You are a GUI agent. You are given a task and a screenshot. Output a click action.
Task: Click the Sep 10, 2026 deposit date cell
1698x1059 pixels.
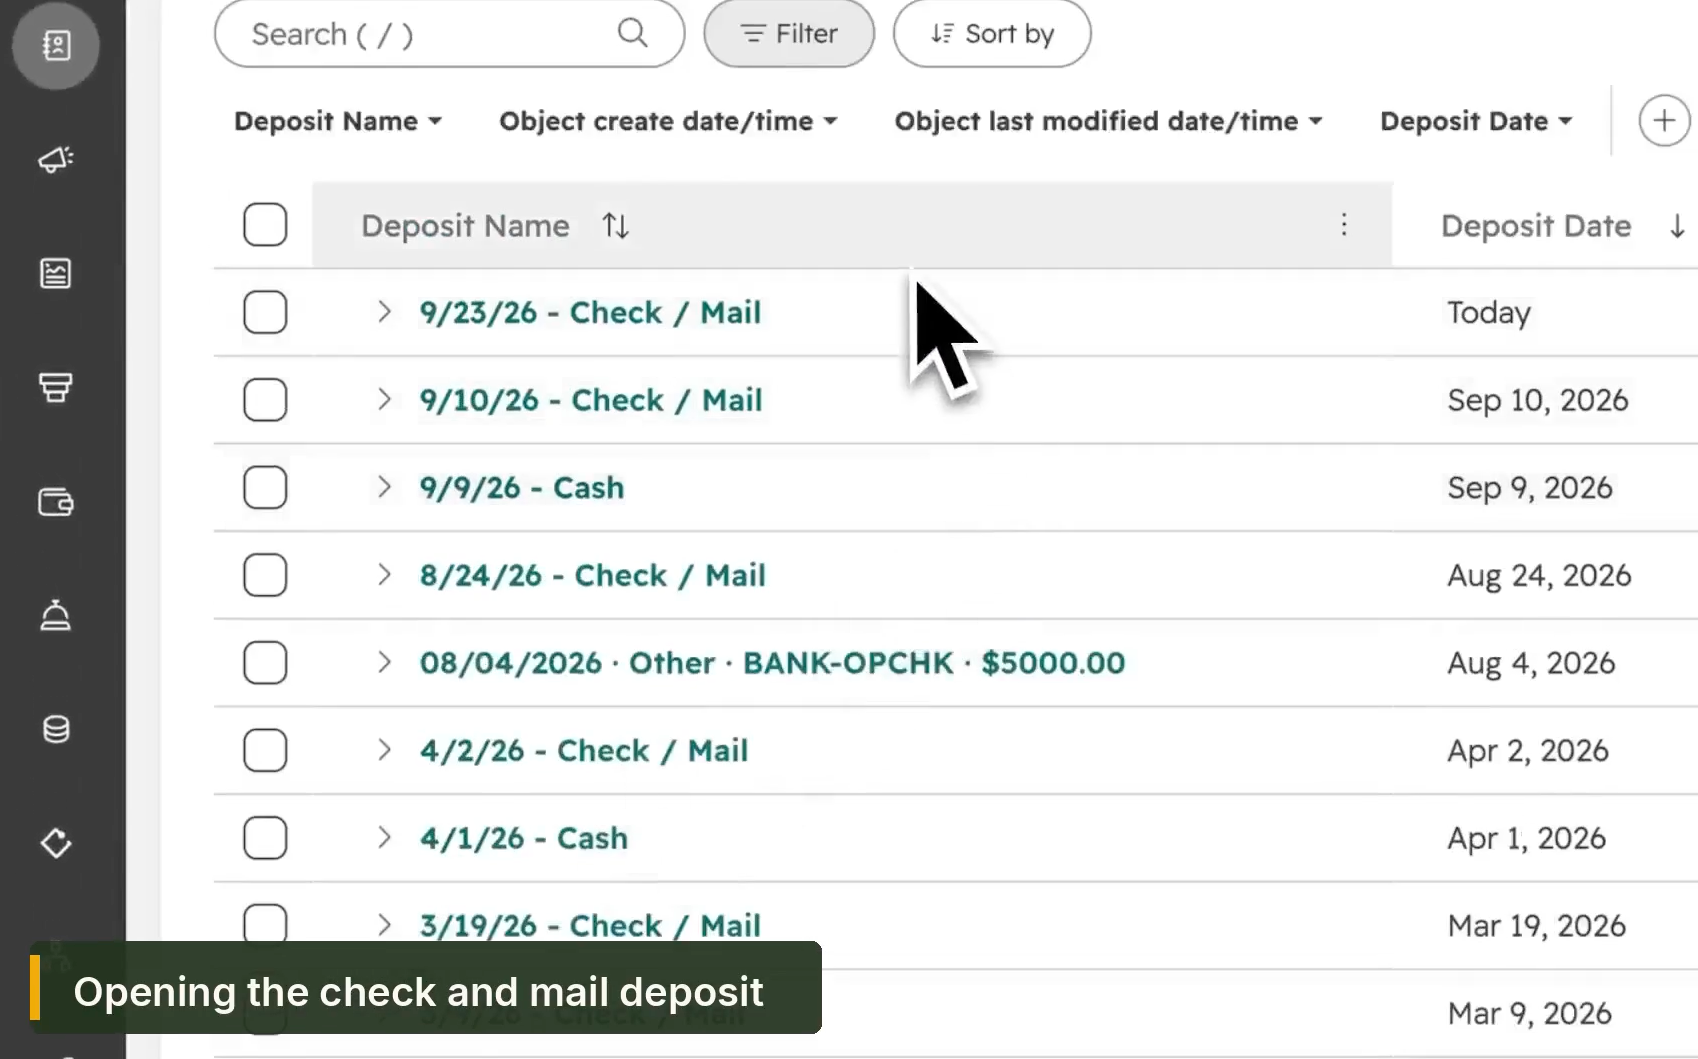tap(1538, 400)
